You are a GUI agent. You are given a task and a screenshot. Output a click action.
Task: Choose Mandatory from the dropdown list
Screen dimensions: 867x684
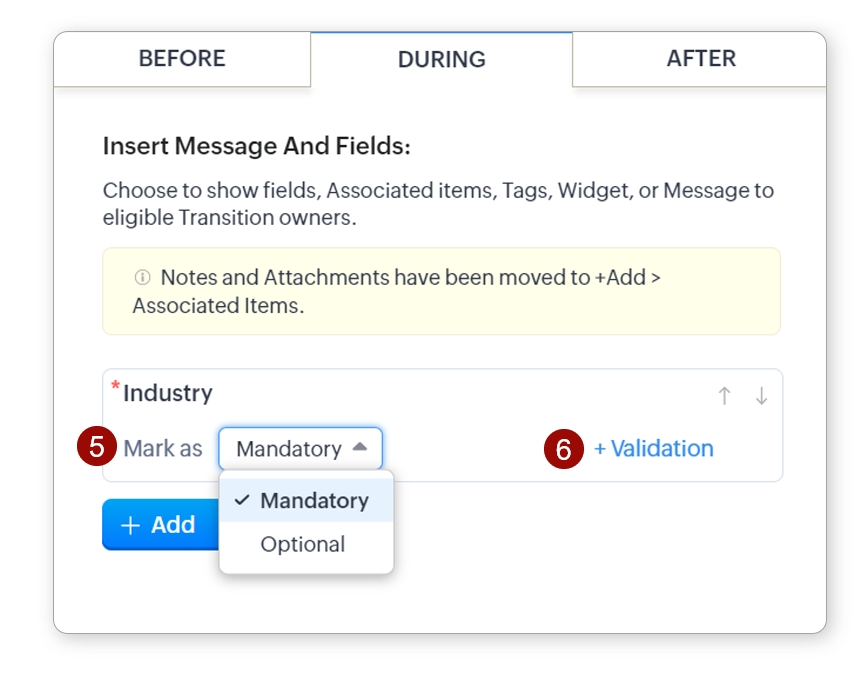[x=314, y=500]
